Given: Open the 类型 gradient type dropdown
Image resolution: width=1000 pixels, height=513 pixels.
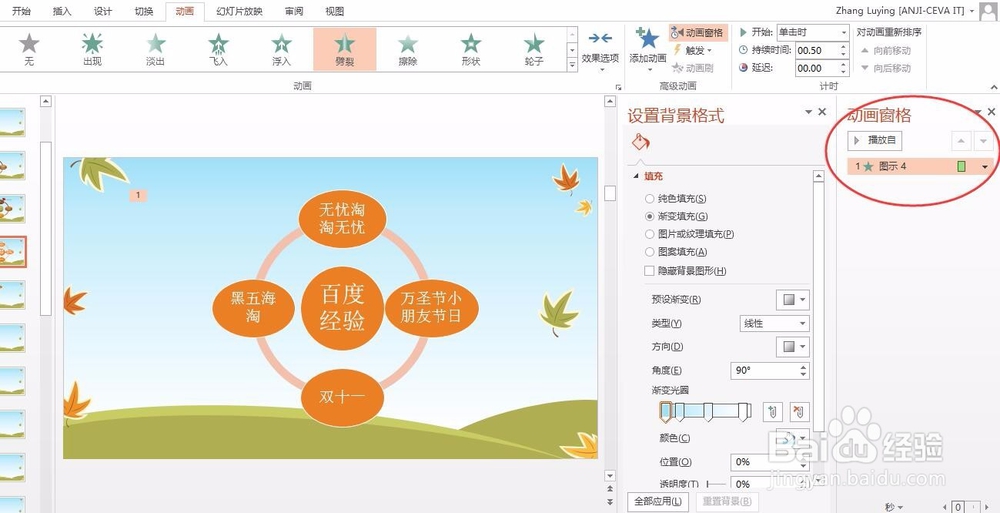Looking at the screenshot, I should click(774, 323).
